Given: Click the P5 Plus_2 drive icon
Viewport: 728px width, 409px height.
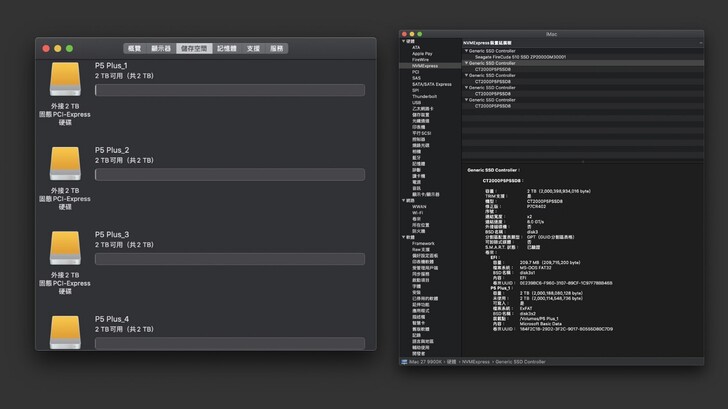Looking at the screenshot, I should pyautogui.click(x=65, y=162).
